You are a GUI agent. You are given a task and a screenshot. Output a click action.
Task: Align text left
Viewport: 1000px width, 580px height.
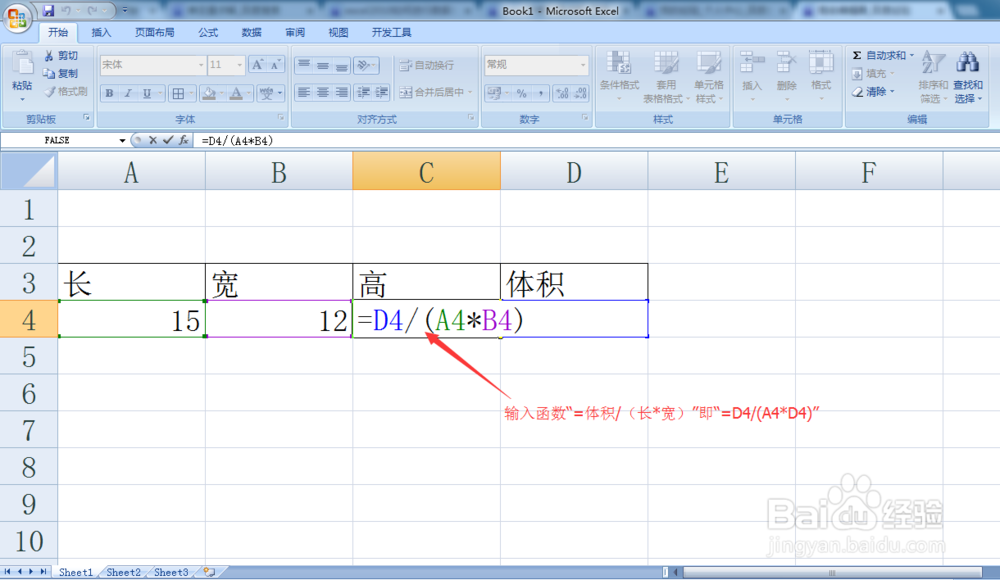(304, 93)
